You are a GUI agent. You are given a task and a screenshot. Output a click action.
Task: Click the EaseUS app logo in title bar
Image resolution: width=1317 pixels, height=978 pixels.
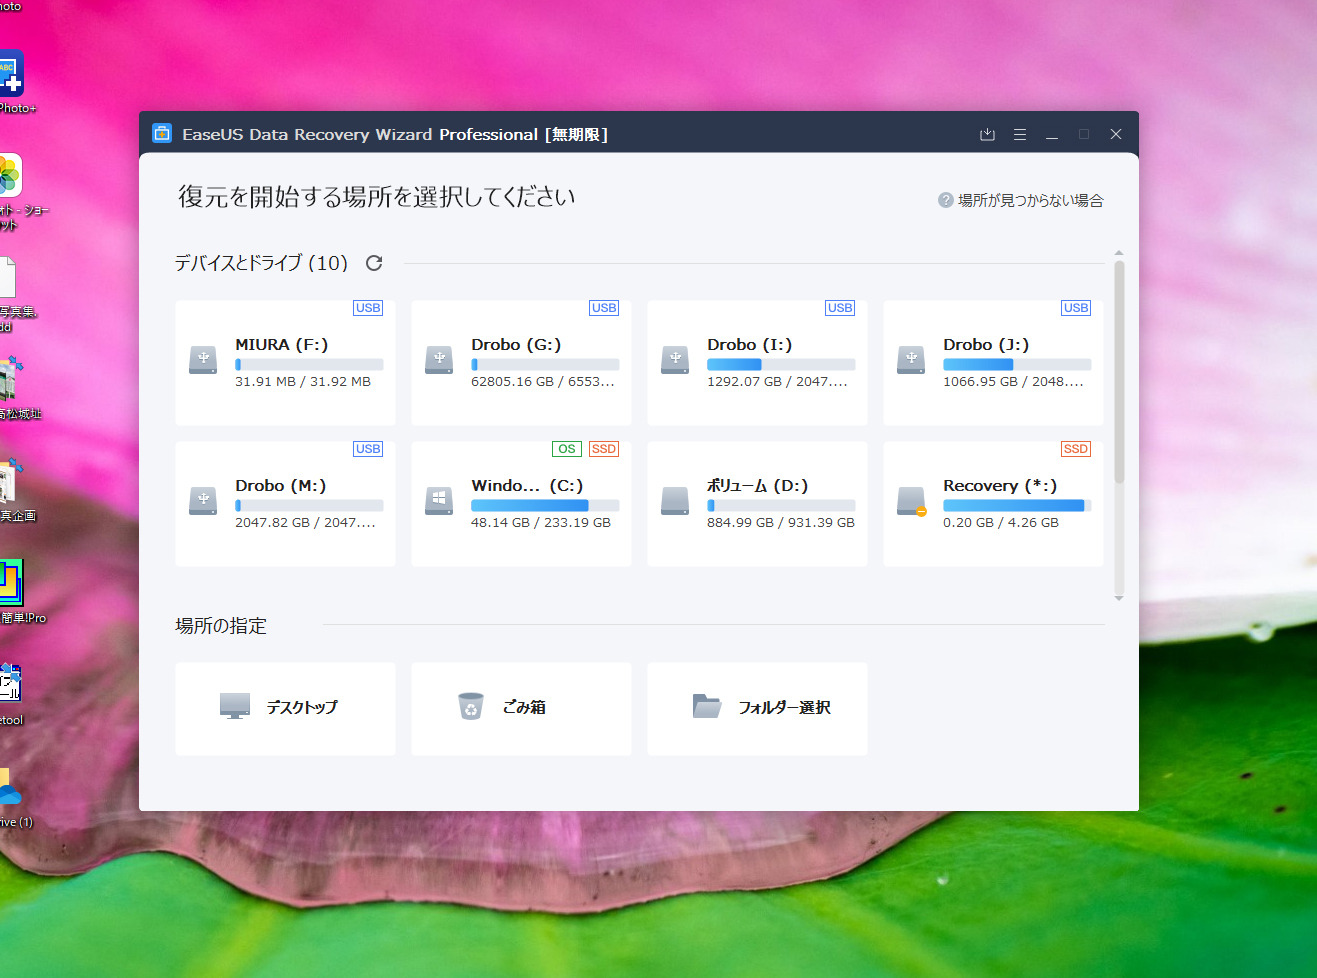coord(162,133)
